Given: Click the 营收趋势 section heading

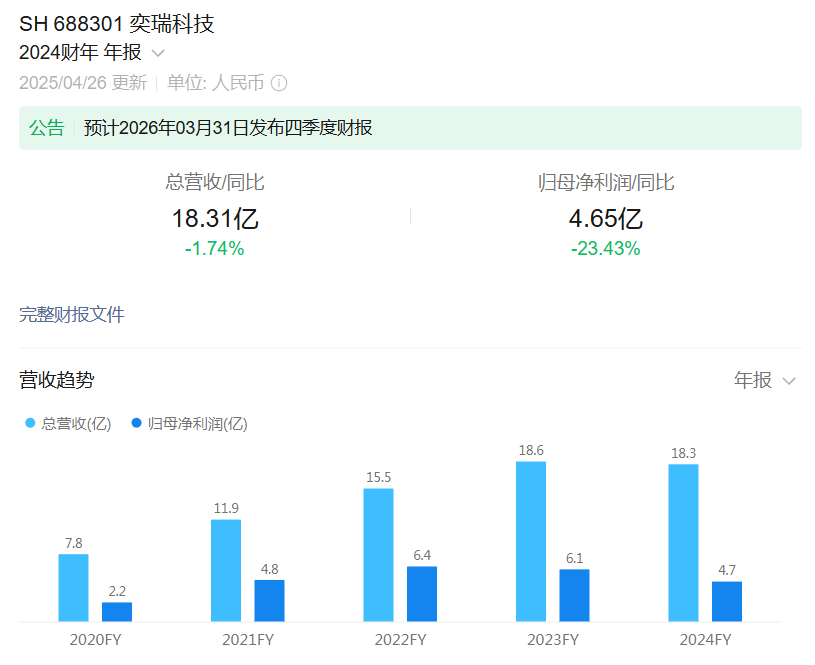Looking at the screenshot, I should coord(57,380).
